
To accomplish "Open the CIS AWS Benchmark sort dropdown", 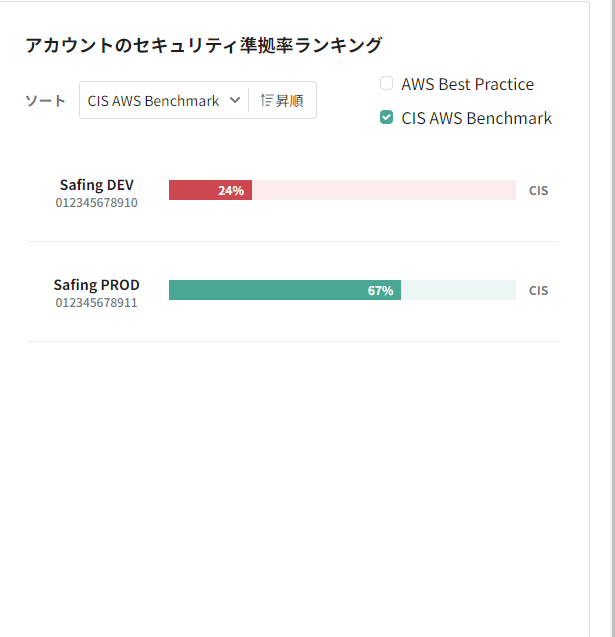I will click(164, 100).
